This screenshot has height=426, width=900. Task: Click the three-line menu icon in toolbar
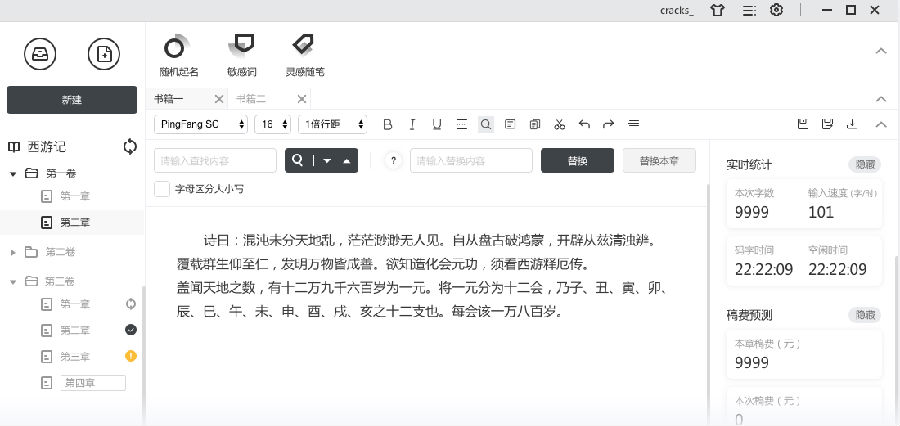(x=634, y=123)
